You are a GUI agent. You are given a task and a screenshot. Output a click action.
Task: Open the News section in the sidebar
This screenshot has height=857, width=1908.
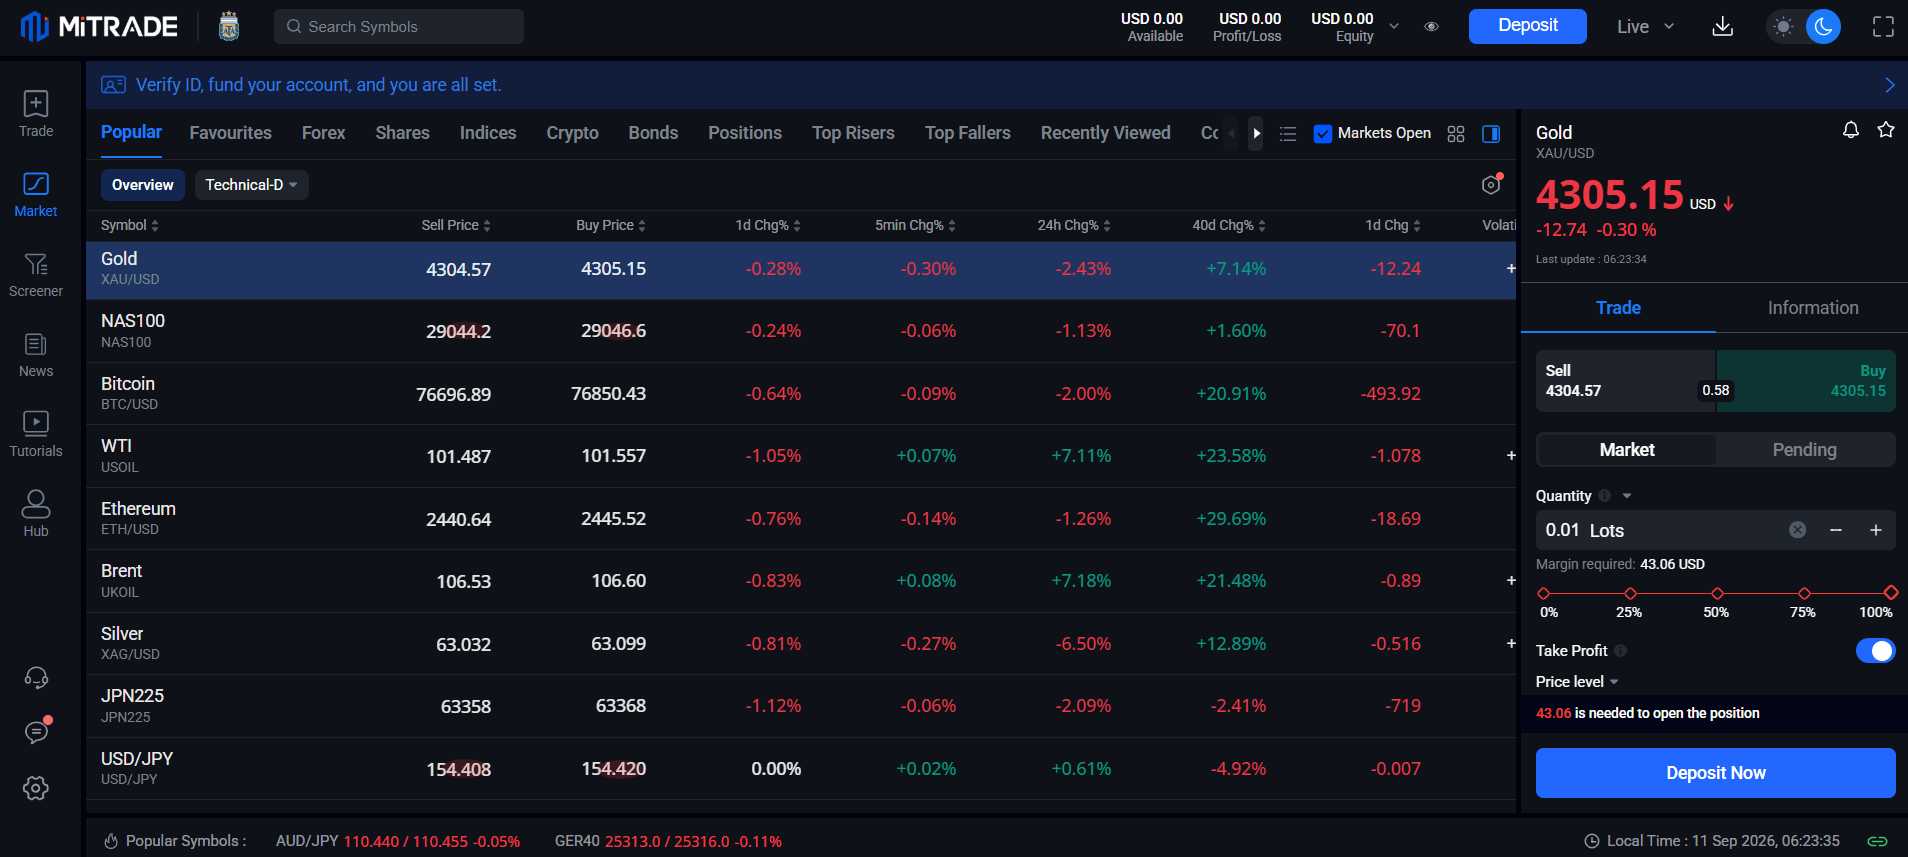click(36, 354)
